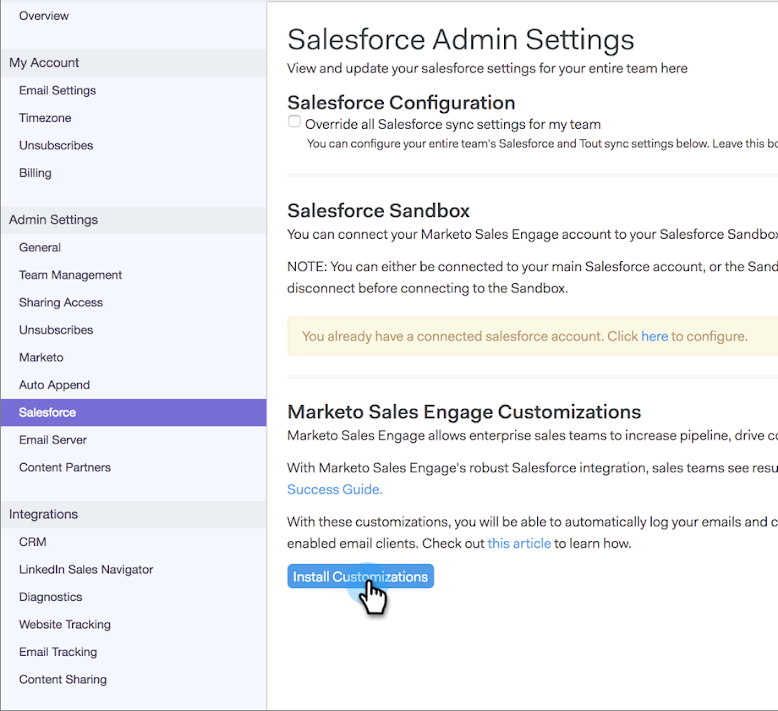Image resolution: width=778 pixels, height=711 pixels.
Task: Select CRM under Integrations
Action: (x=33, y=542)
